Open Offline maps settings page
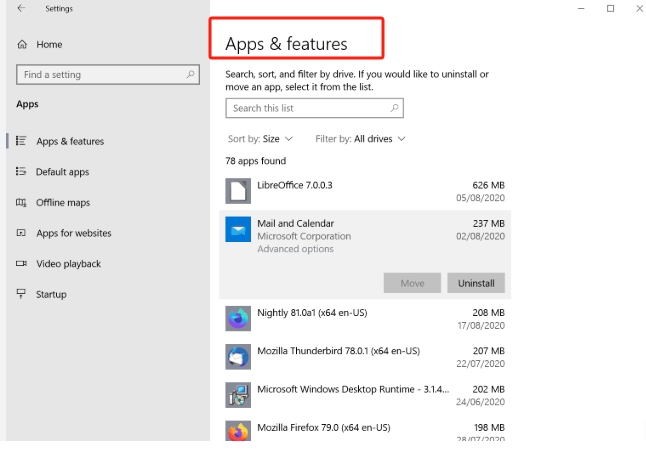The width and height of the screenshot is (646, 453). point(63,203)
